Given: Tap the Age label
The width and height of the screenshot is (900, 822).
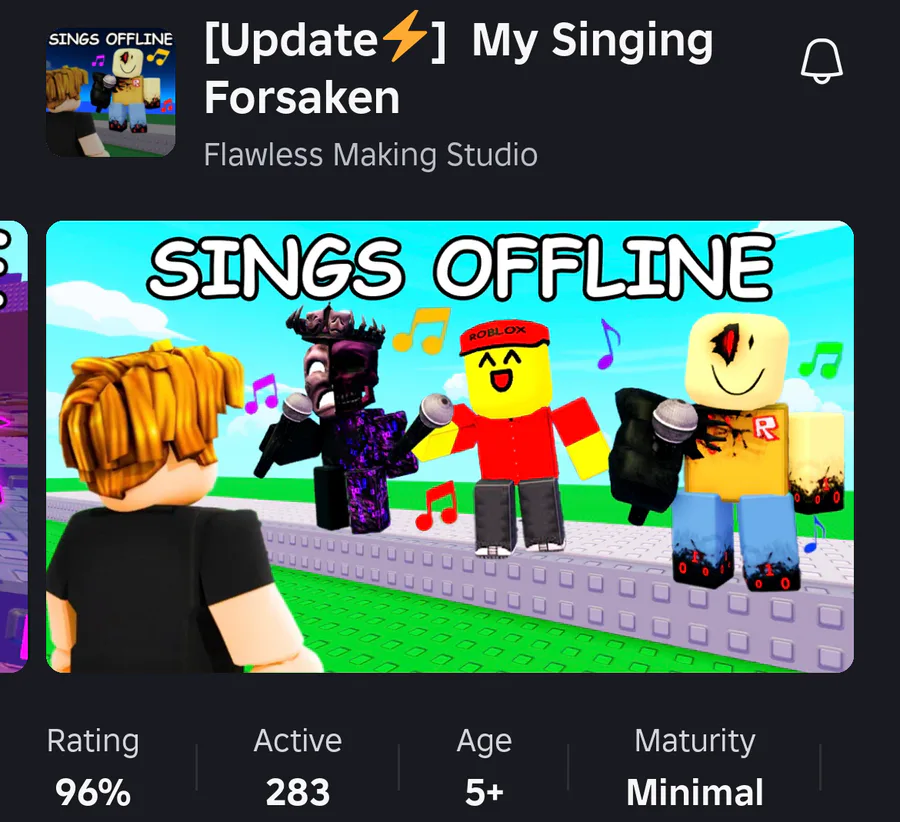Looking at the screenshot, I should (484, 742).
